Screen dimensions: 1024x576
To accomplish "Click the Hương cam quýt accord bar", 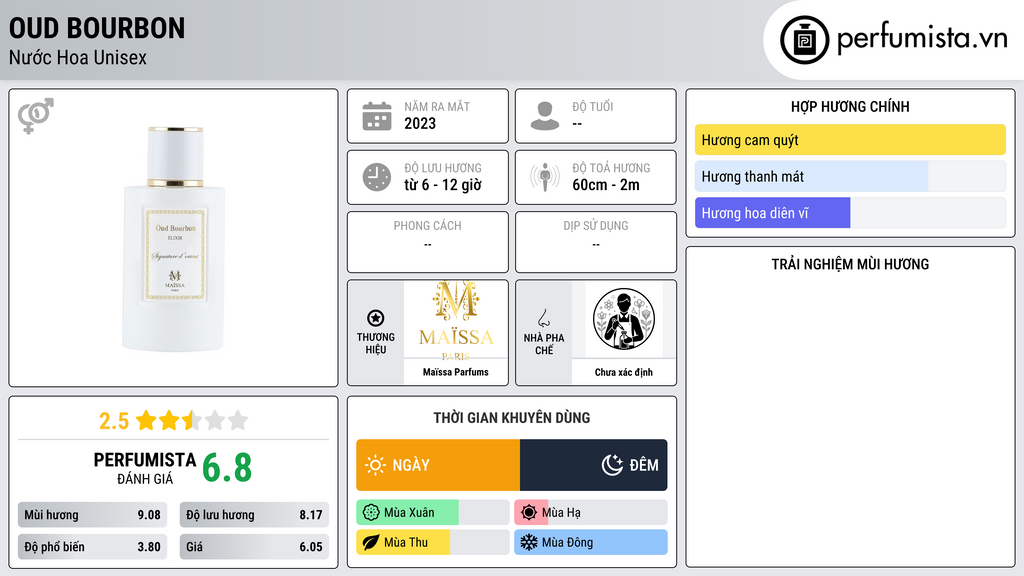I will [x=850, y=140].
